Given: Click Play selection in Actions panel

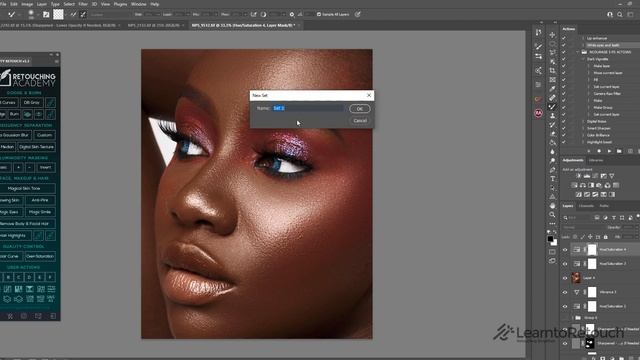Looking at the screenshot, I should pos(609,151).
